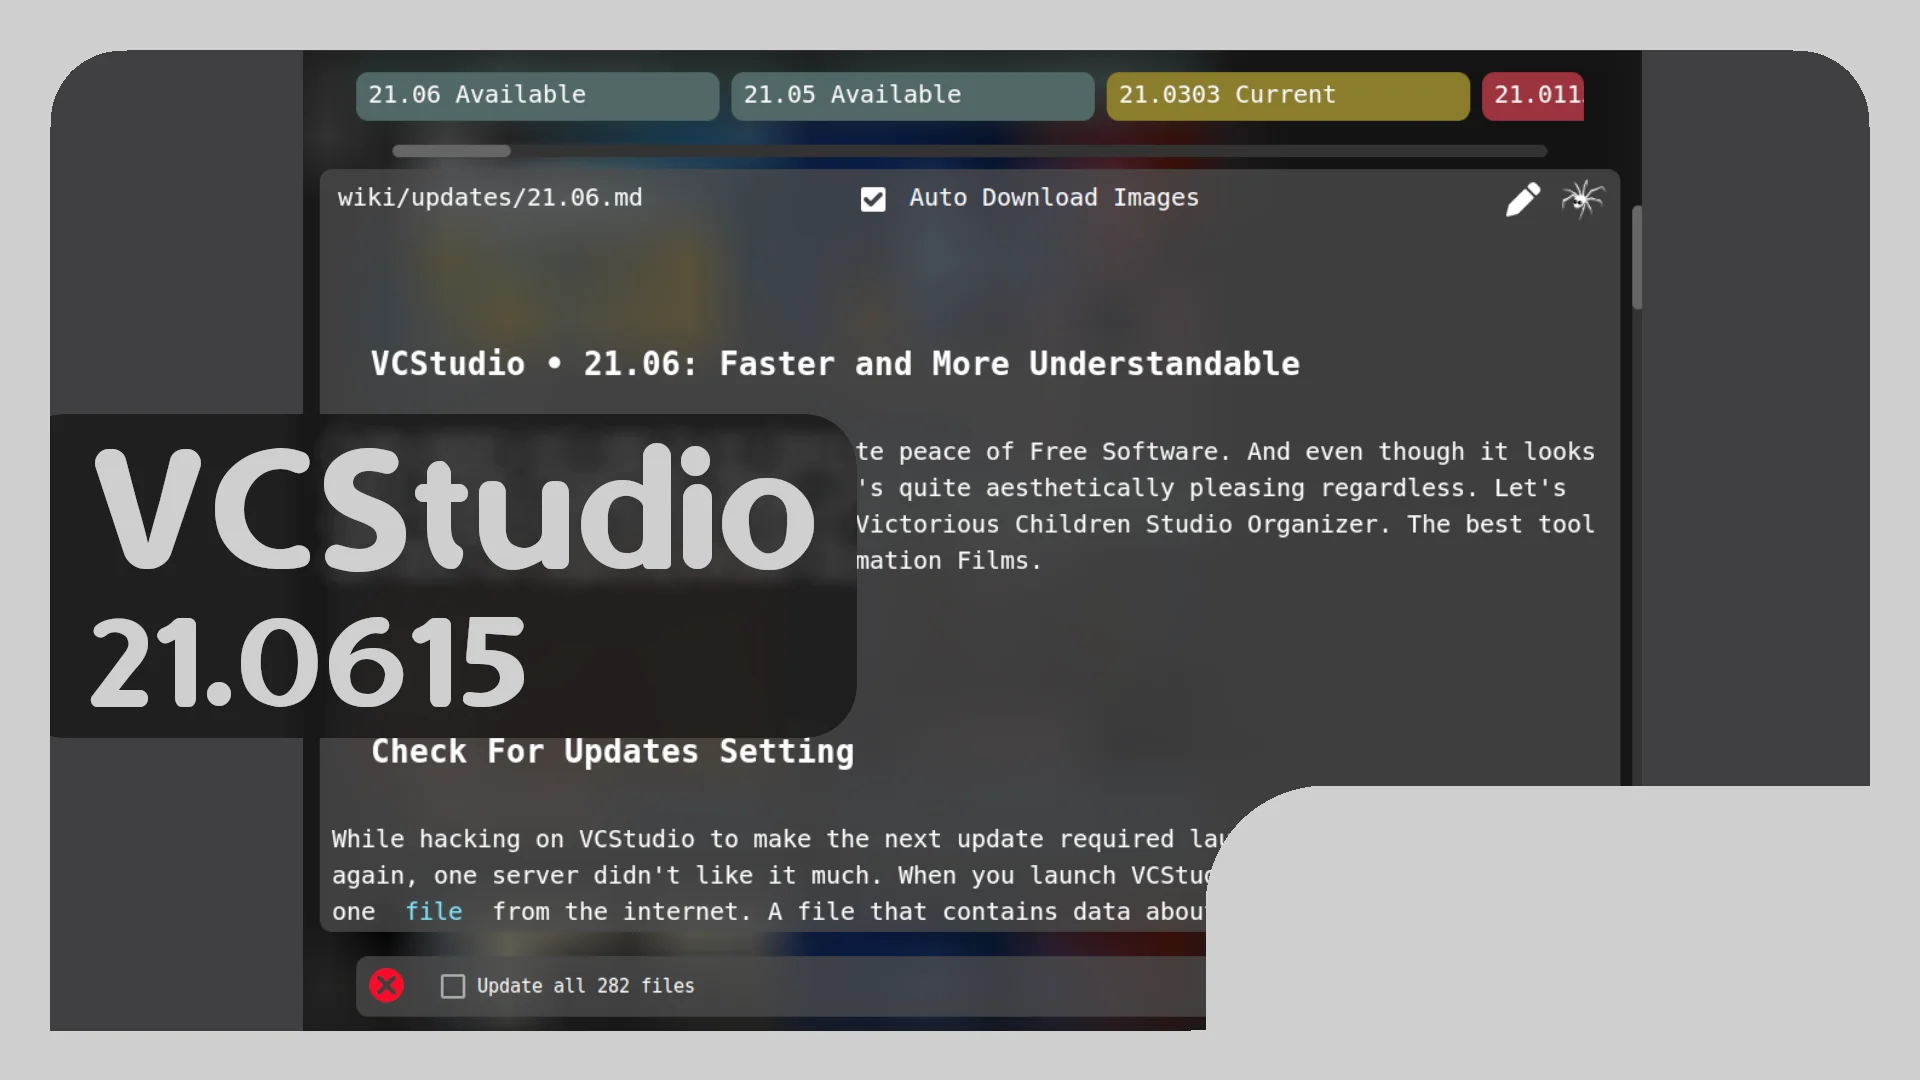
Task: Select the 21.06 Available version
Action: [537, 96]
